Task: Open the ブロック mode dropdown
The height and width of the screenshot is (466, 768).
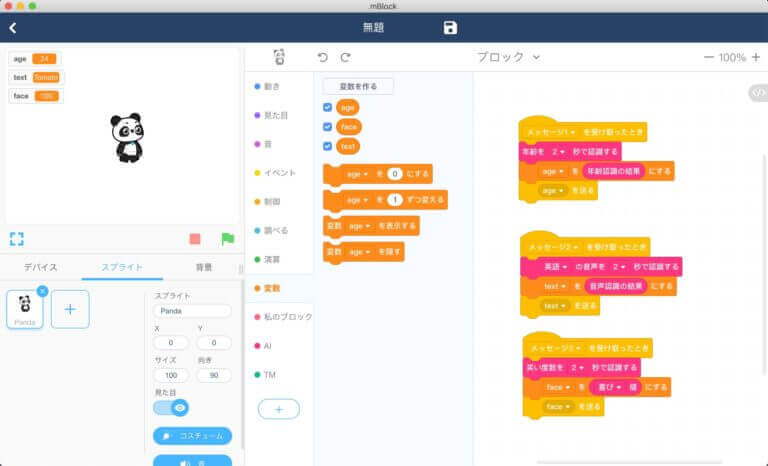Action: pos(508,57)
